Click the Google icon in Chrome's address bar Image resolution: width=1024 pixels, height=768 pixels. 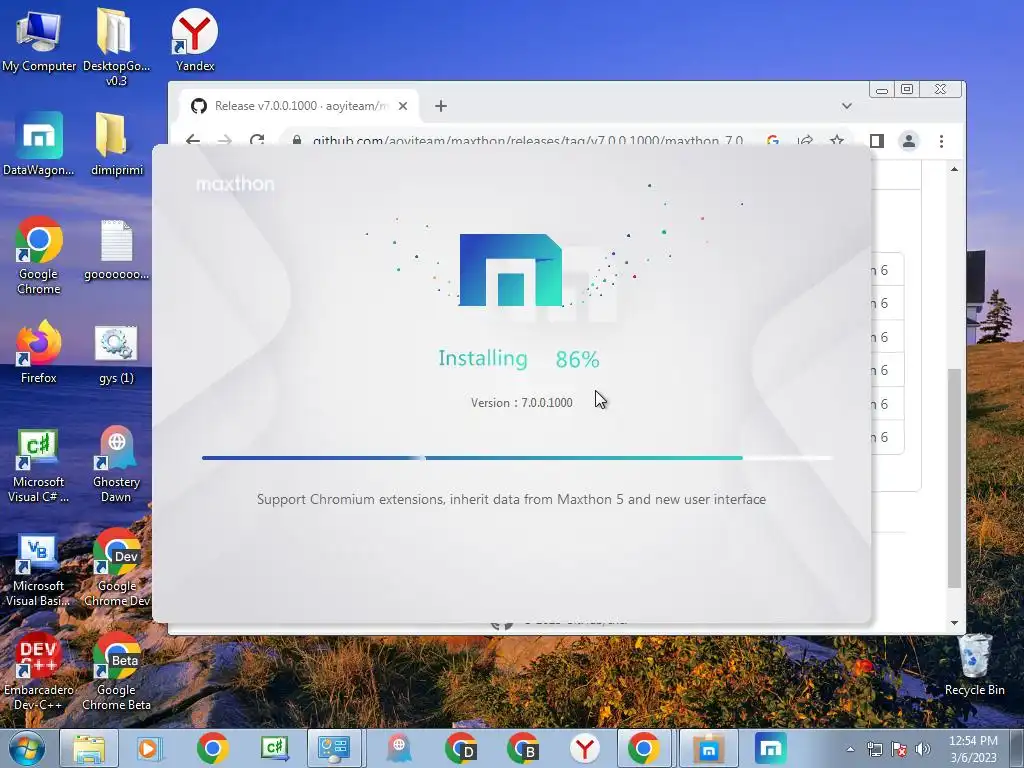[773, 140]
